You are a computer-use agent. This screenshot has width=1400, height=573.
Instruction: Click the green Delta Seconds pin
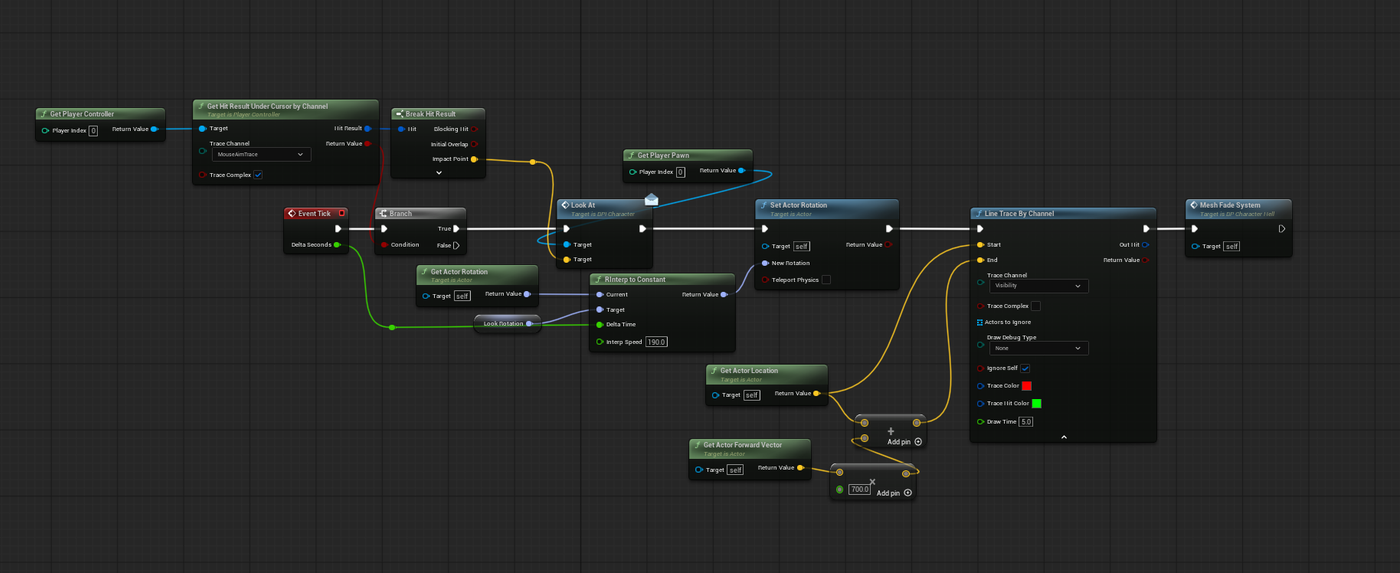(337, 244)
